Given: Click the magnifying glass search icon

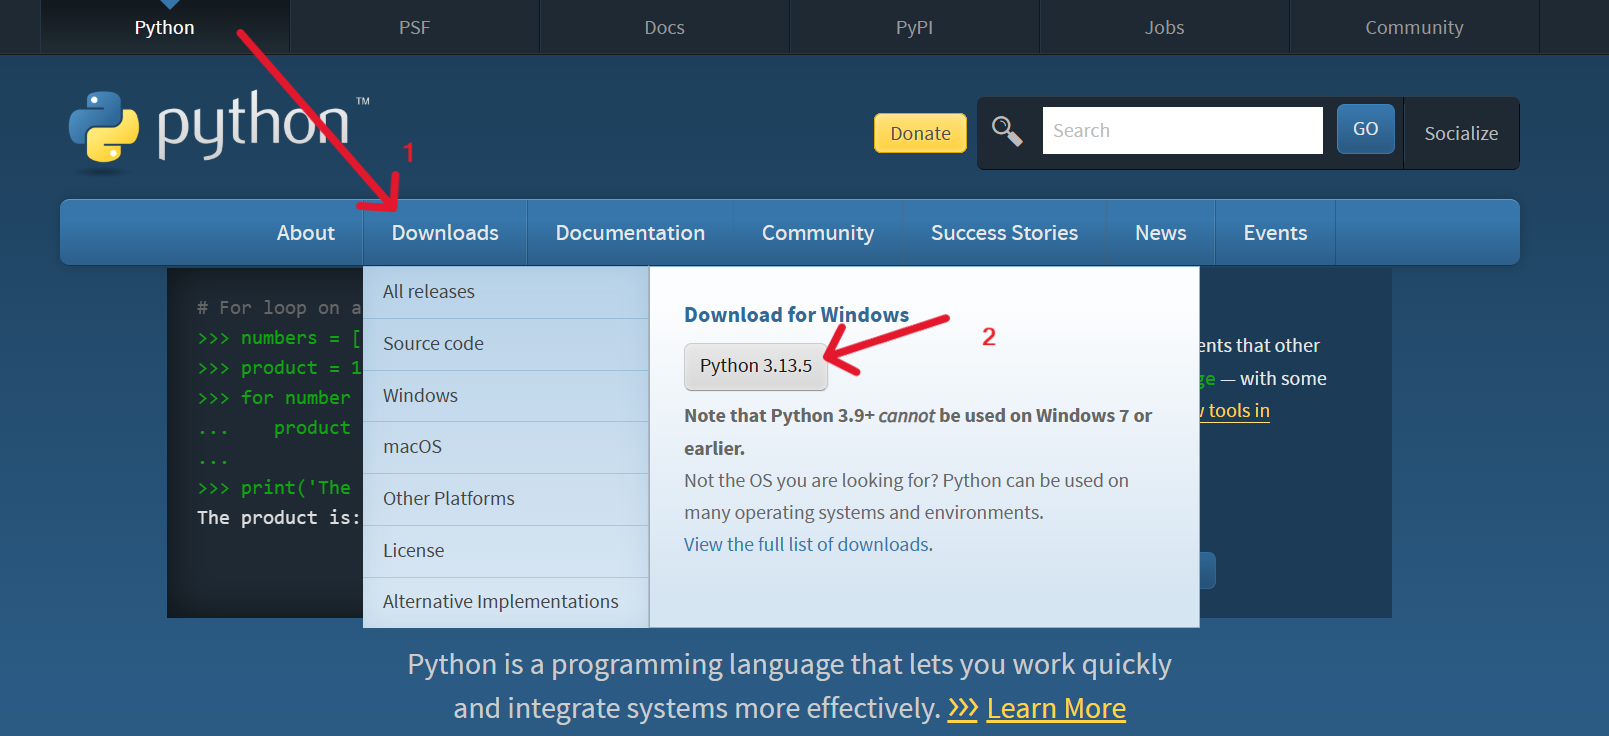Looking at the screenshot, I should [x=1007, y=131].
